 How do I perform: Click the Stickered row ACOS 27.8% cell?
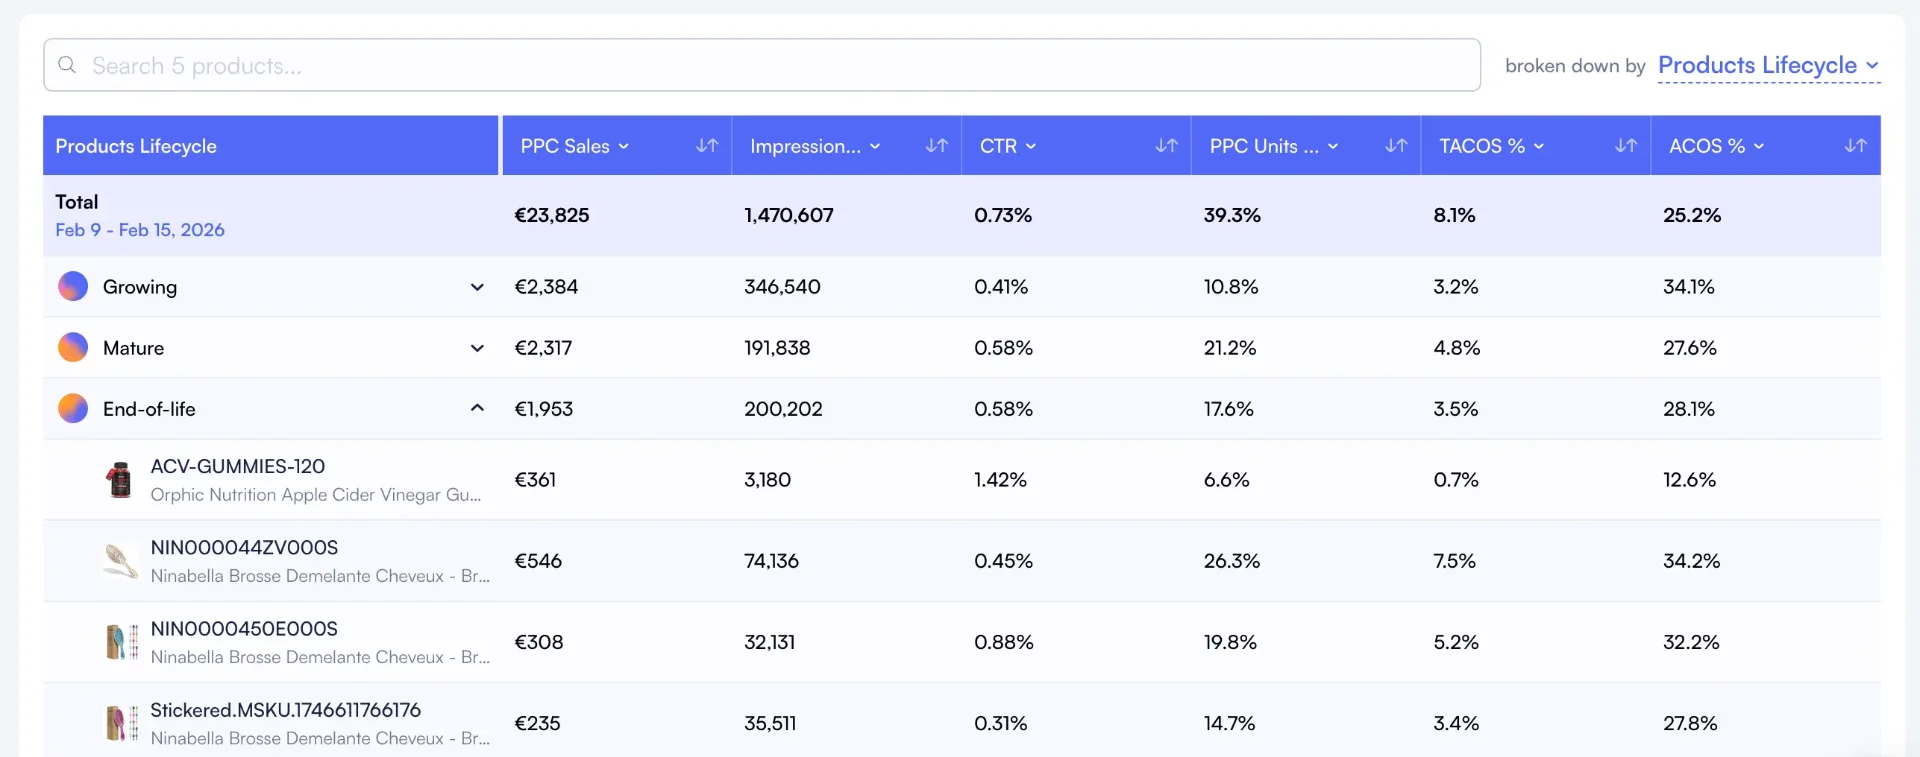click(1690, 723)
